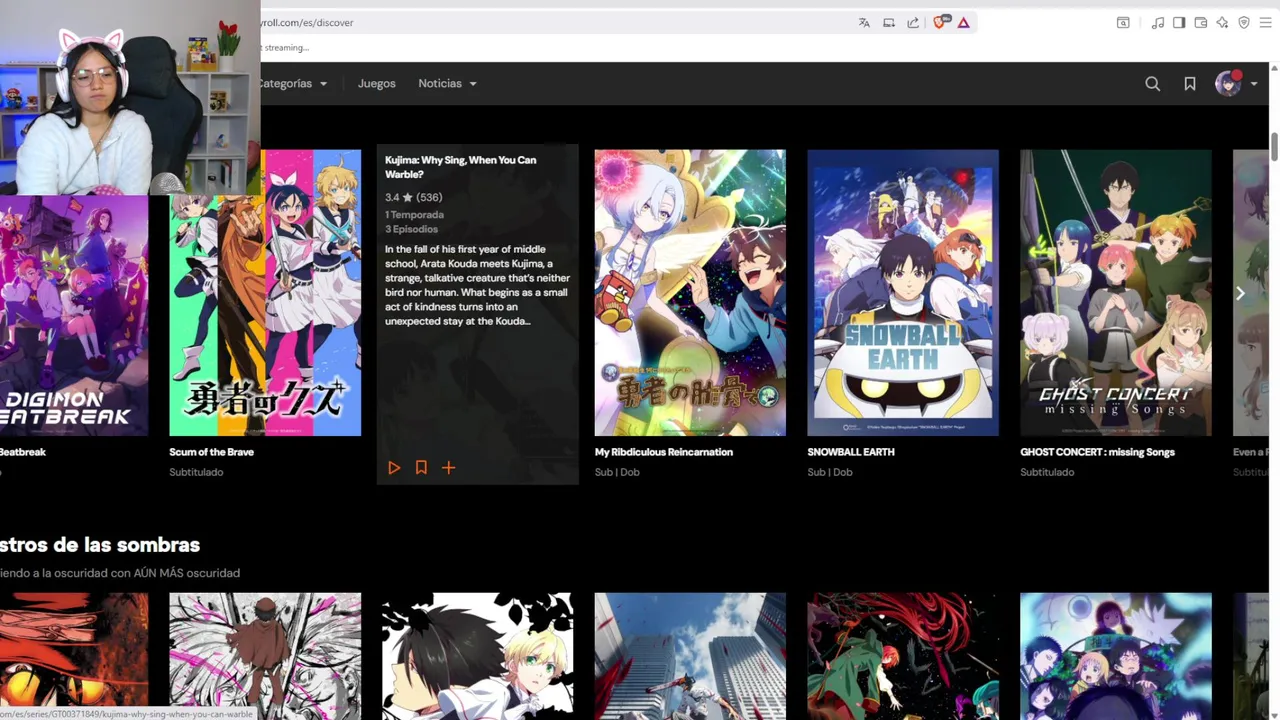This screenshot has height=720, width=1280.
Task: Open My Ribdiculous Reincarnation poster
Action: click(x=690, y=293)
